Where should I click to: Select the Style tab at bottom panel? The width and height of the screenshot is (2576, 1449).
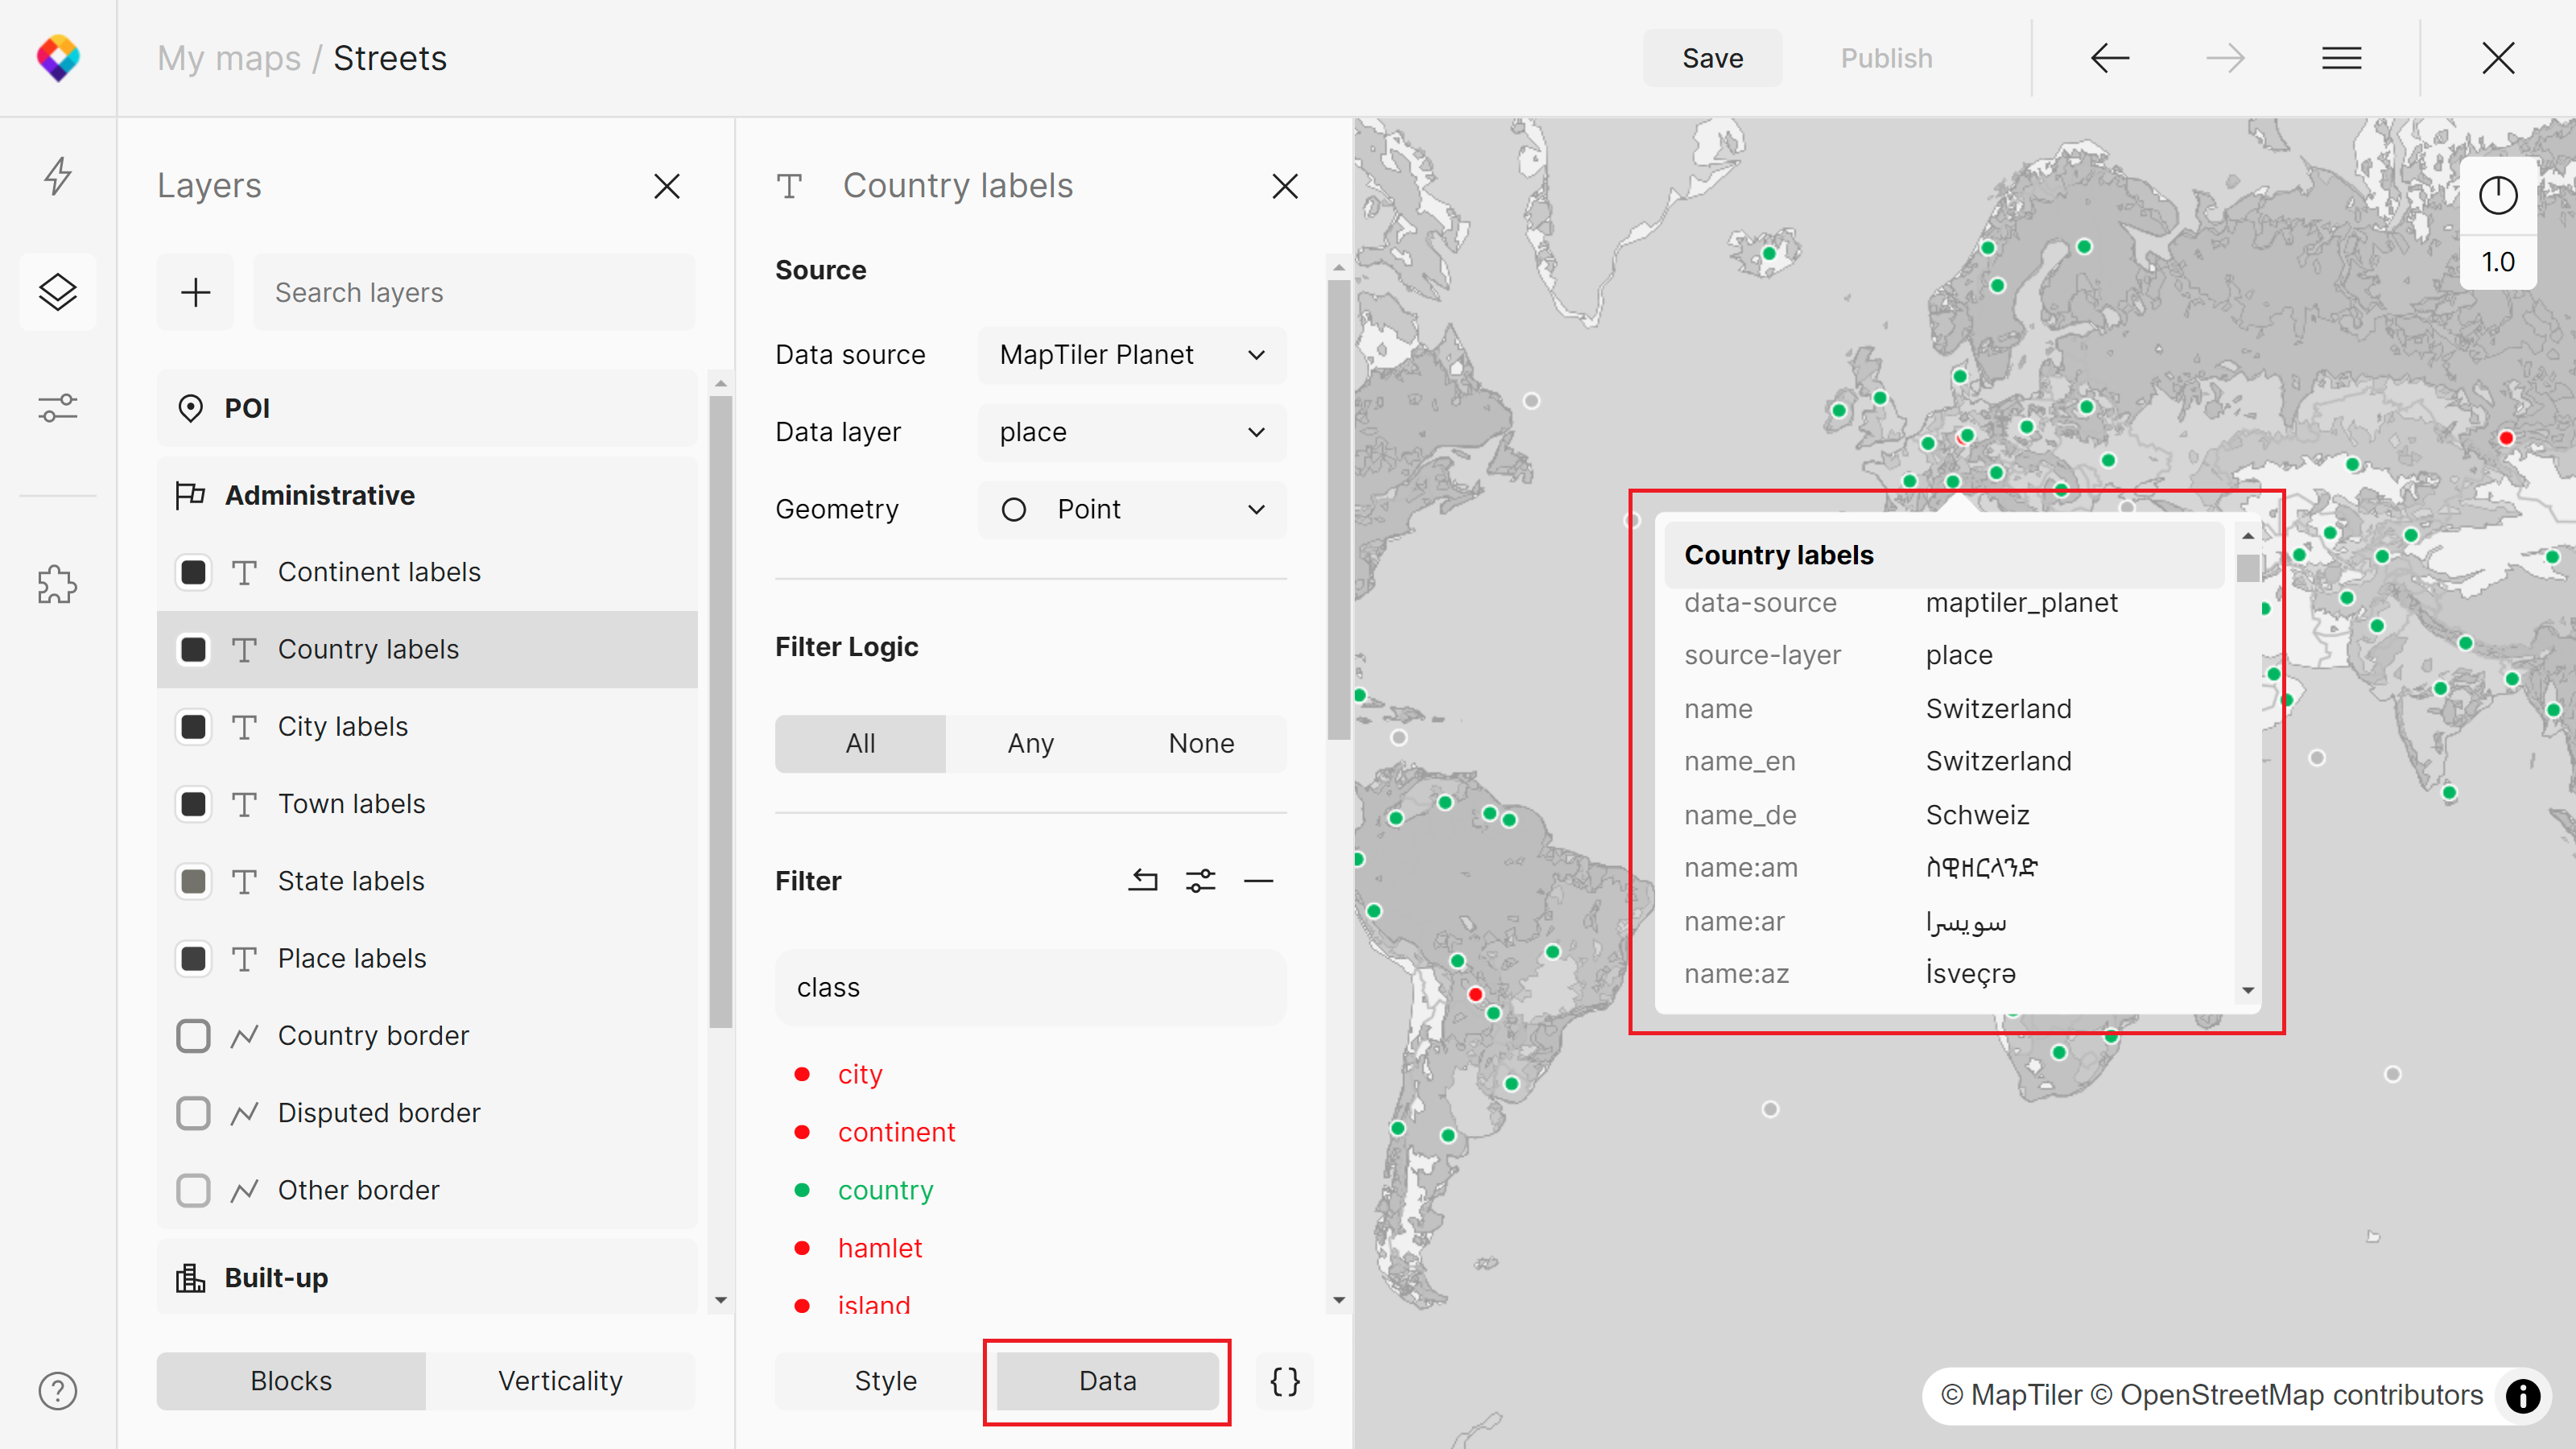point(883,1381)
